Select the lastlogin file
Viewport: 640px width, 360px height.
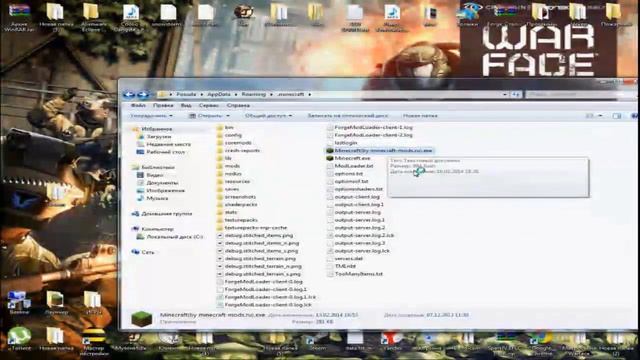point(346,143)
